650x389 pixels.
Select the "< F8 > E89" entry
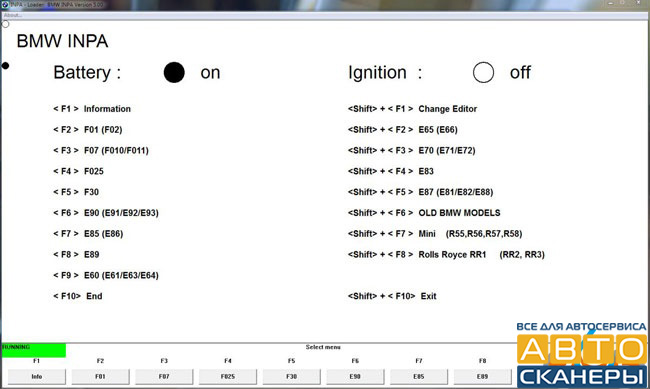coord(76,254)
